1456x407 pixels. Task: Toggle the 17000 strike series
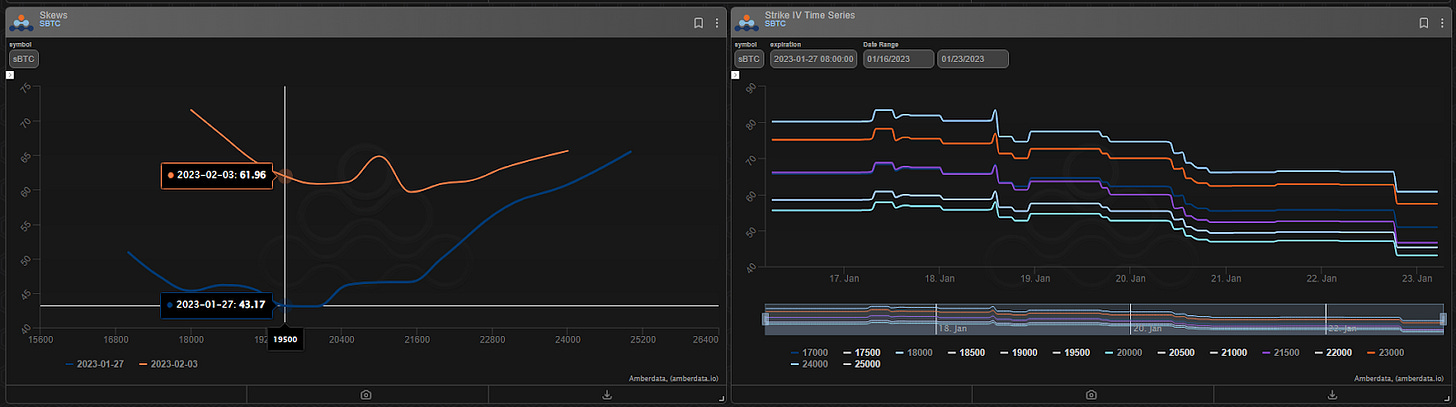pos(808,352)
